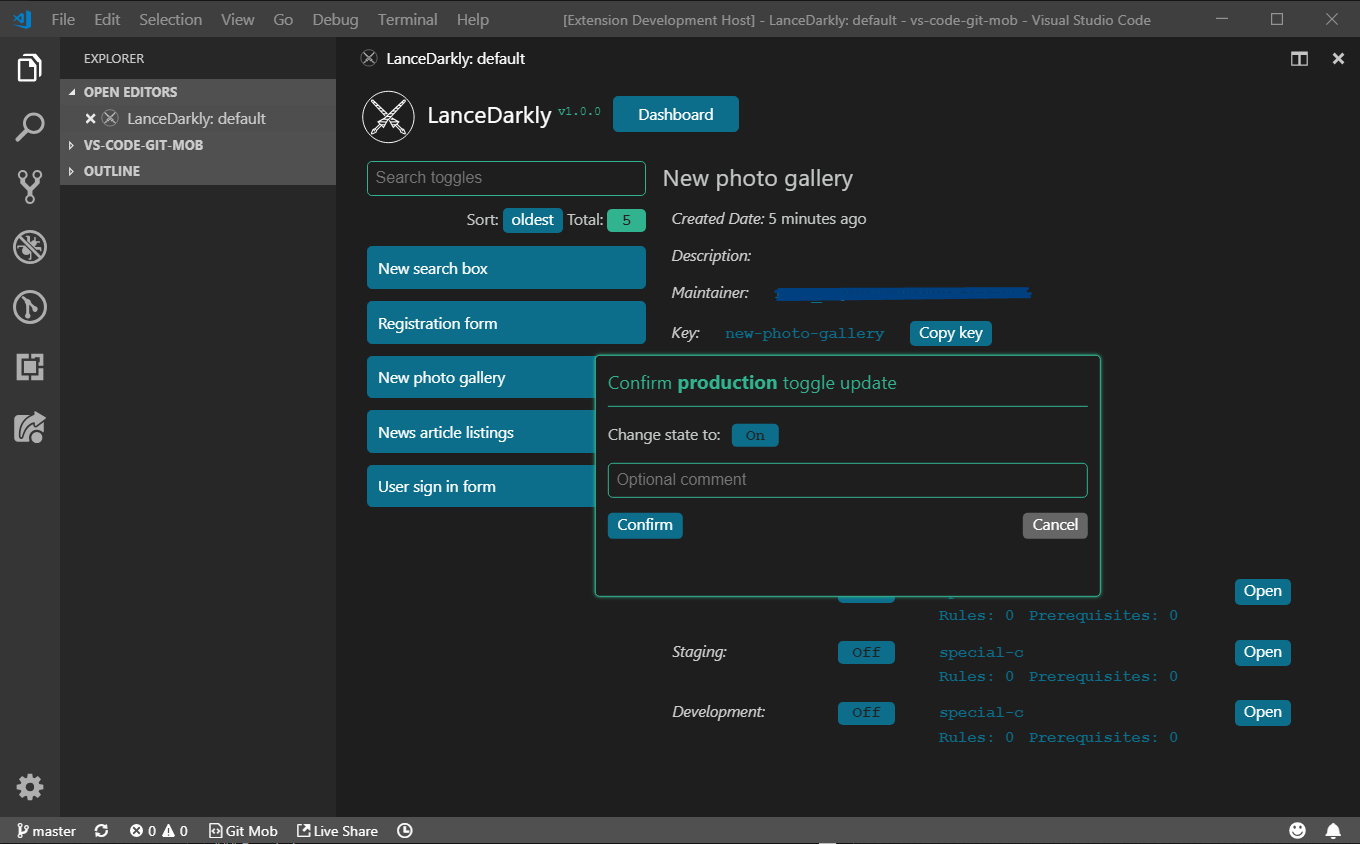
Task: Click the v1.0.0 version label
Action: coord(579,111)
